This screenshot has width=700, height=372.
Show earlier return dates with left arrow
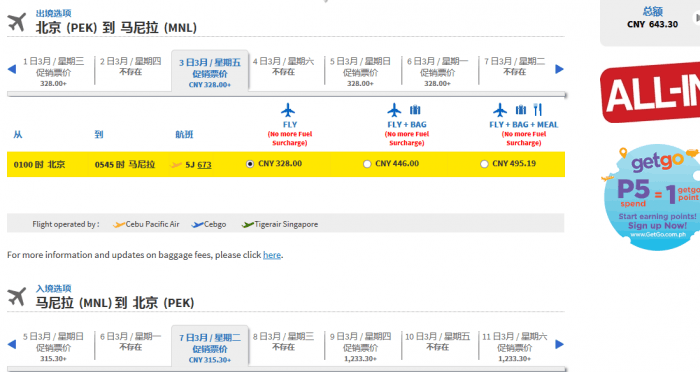12,344
